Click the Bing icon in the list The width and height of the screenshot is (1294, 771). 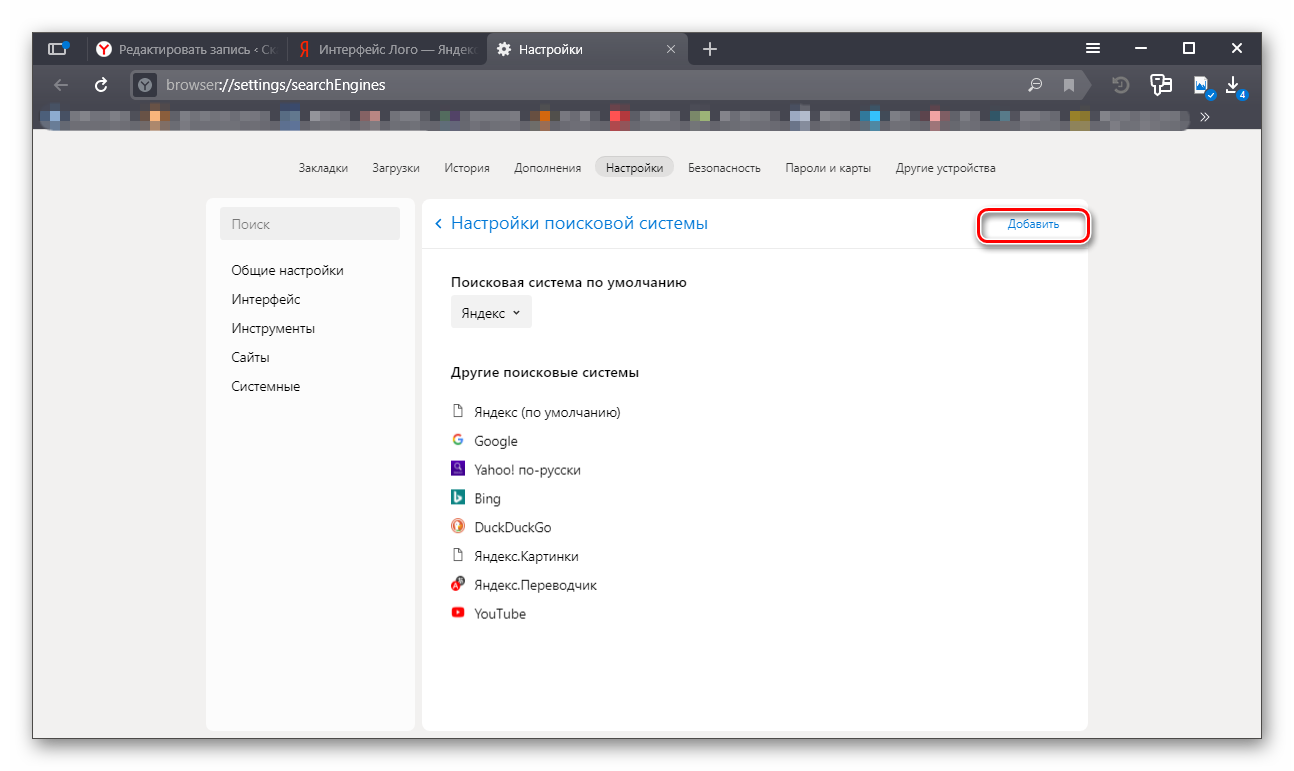[458, 497]
